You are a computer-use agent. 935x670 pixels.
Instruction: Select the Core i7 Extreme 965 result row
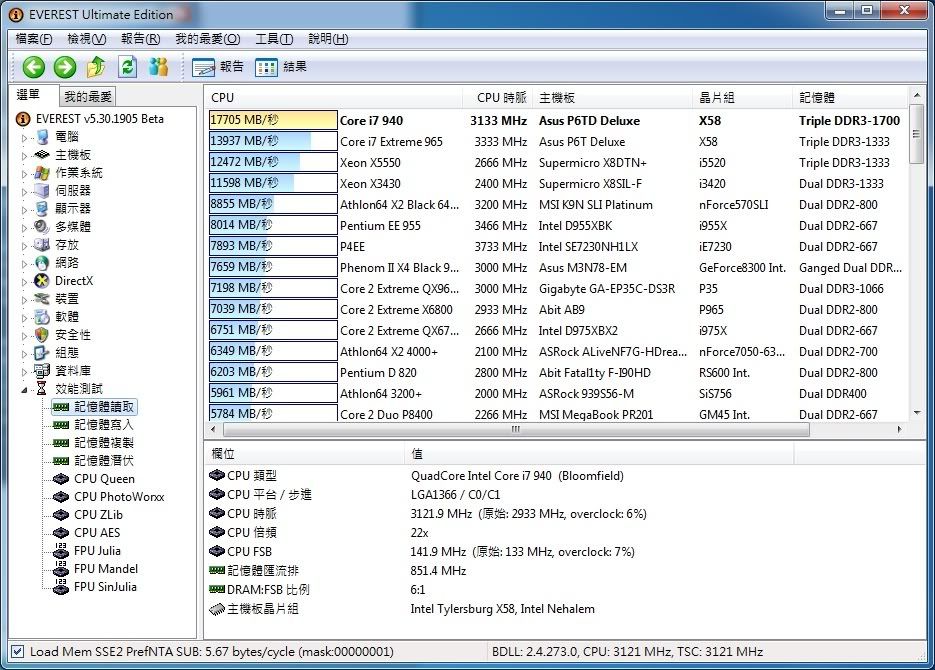[556, 141]
